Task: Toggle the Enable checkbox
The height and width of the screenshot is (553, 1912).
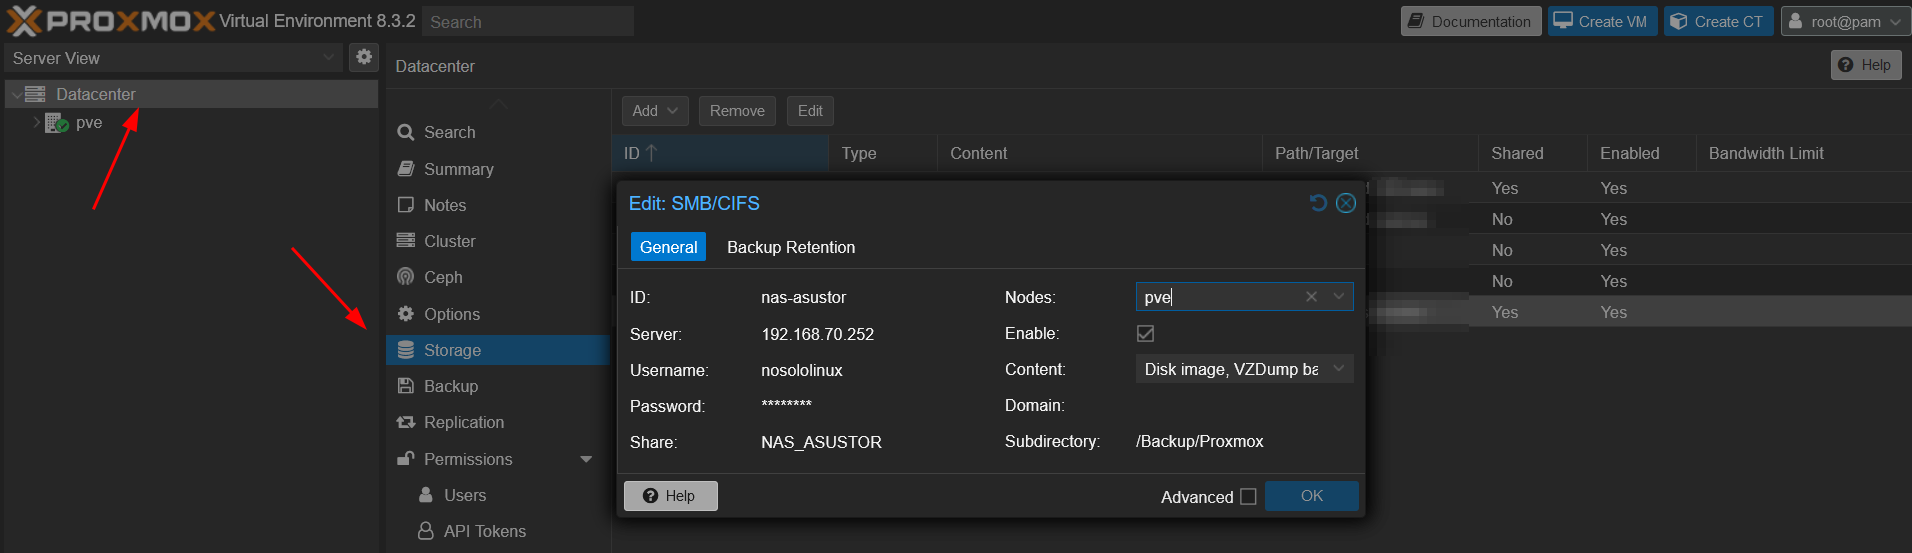Action: coord(1145,334)
